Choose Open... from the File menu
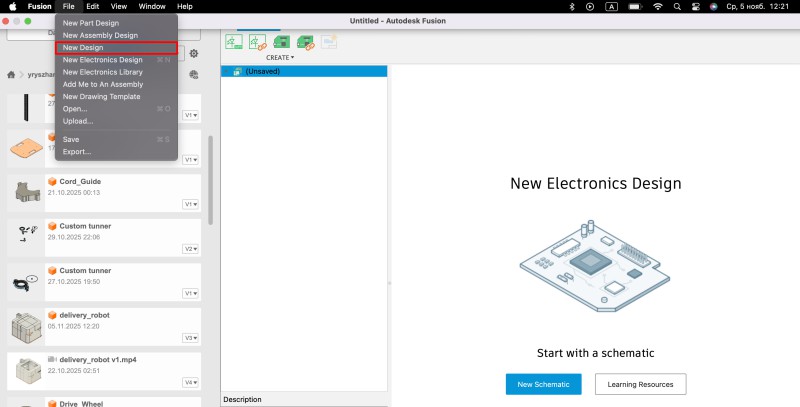The height and width of the screenshot is (407, 800). coord(116,109)
